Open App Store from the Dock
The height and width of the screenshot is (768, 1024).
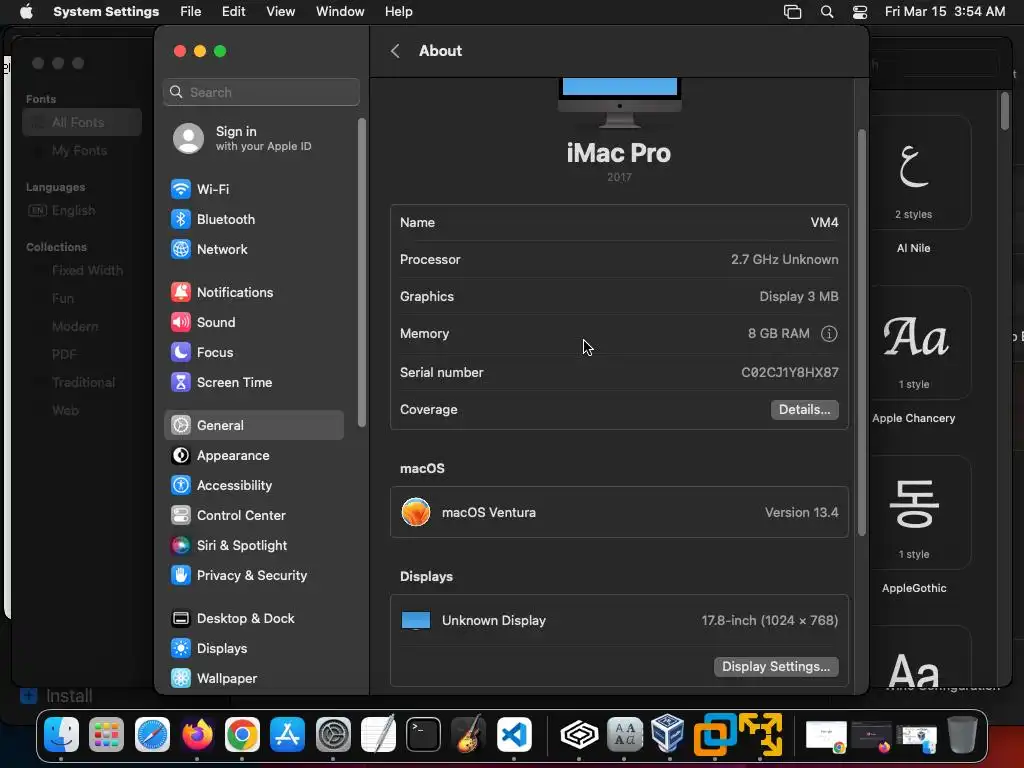pyautogui.click(x=287, y=735)
